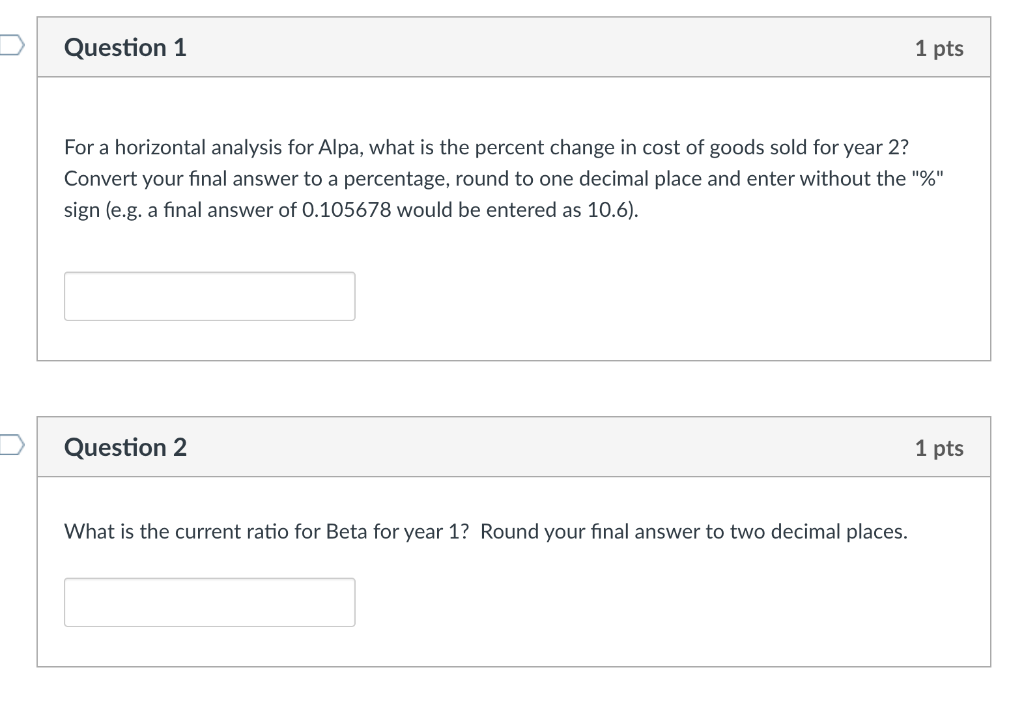Click the Question 1 header bar
The height and width of the screenshot is (702, 1024).
point(512,46)
